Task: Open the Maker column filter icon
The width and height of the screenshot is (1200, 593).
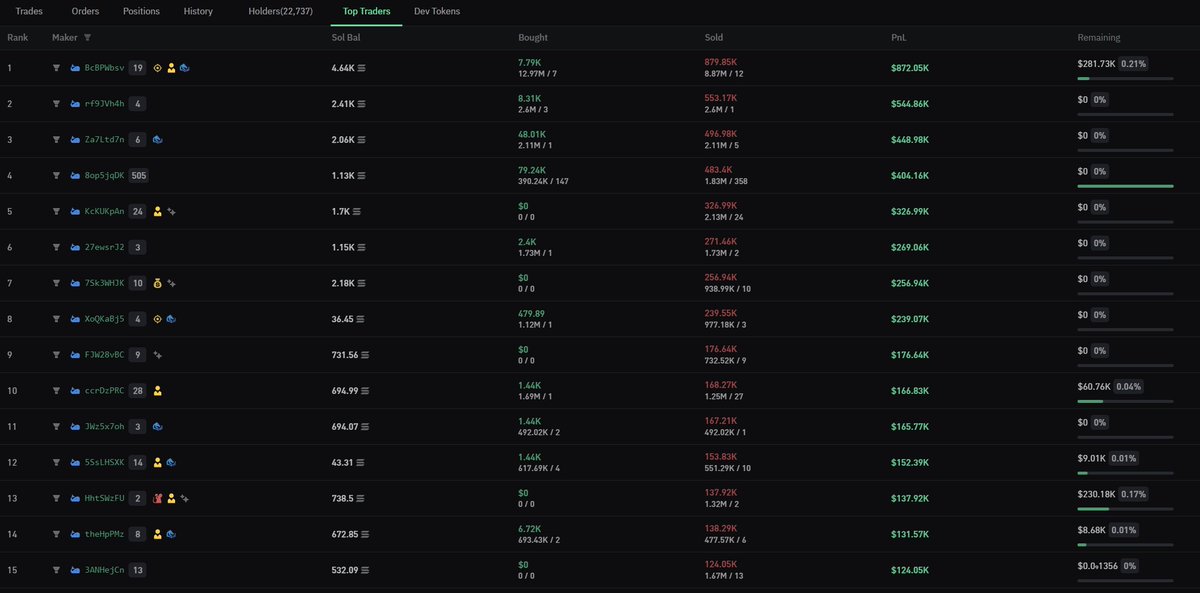Action: pyautogui.click(x=87, y=38)
